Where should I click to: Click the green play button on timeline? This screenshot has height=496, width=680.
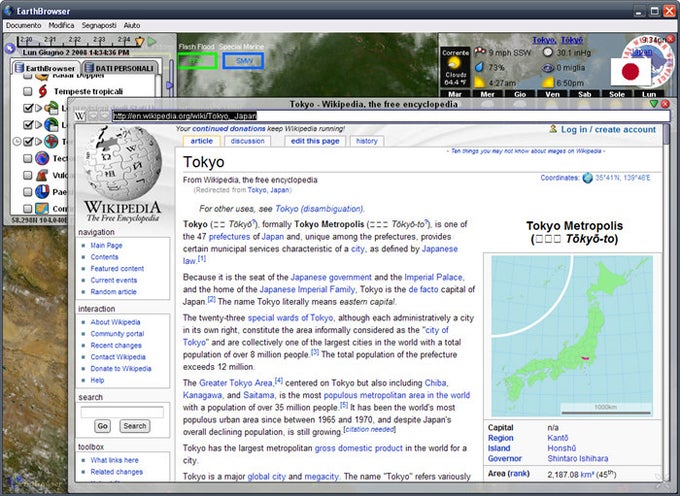pos(151,41)
